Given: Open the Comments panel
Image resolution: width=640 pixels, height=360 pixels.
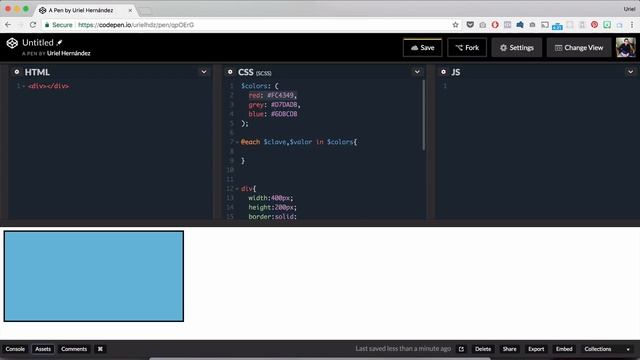Looking at the screenshot, I should tap(74, 349).
